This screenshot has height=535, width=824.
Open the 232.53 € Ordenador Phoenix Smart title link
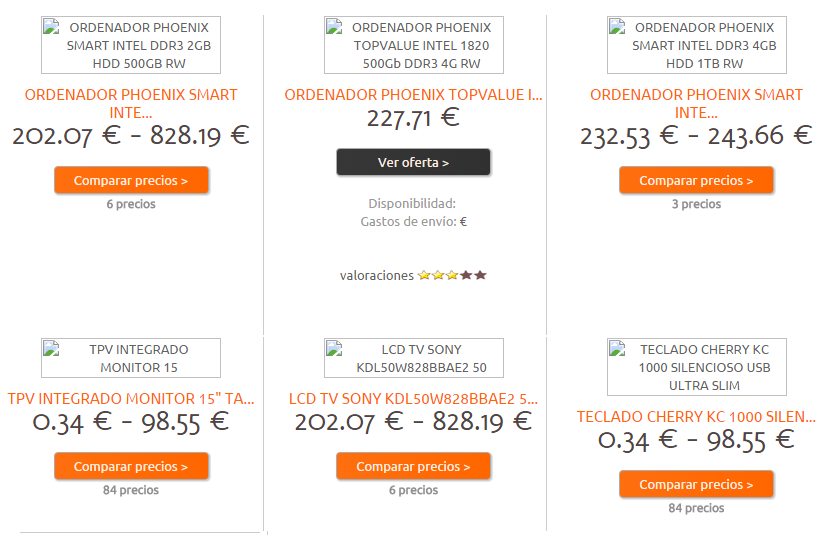click(696, 104)
